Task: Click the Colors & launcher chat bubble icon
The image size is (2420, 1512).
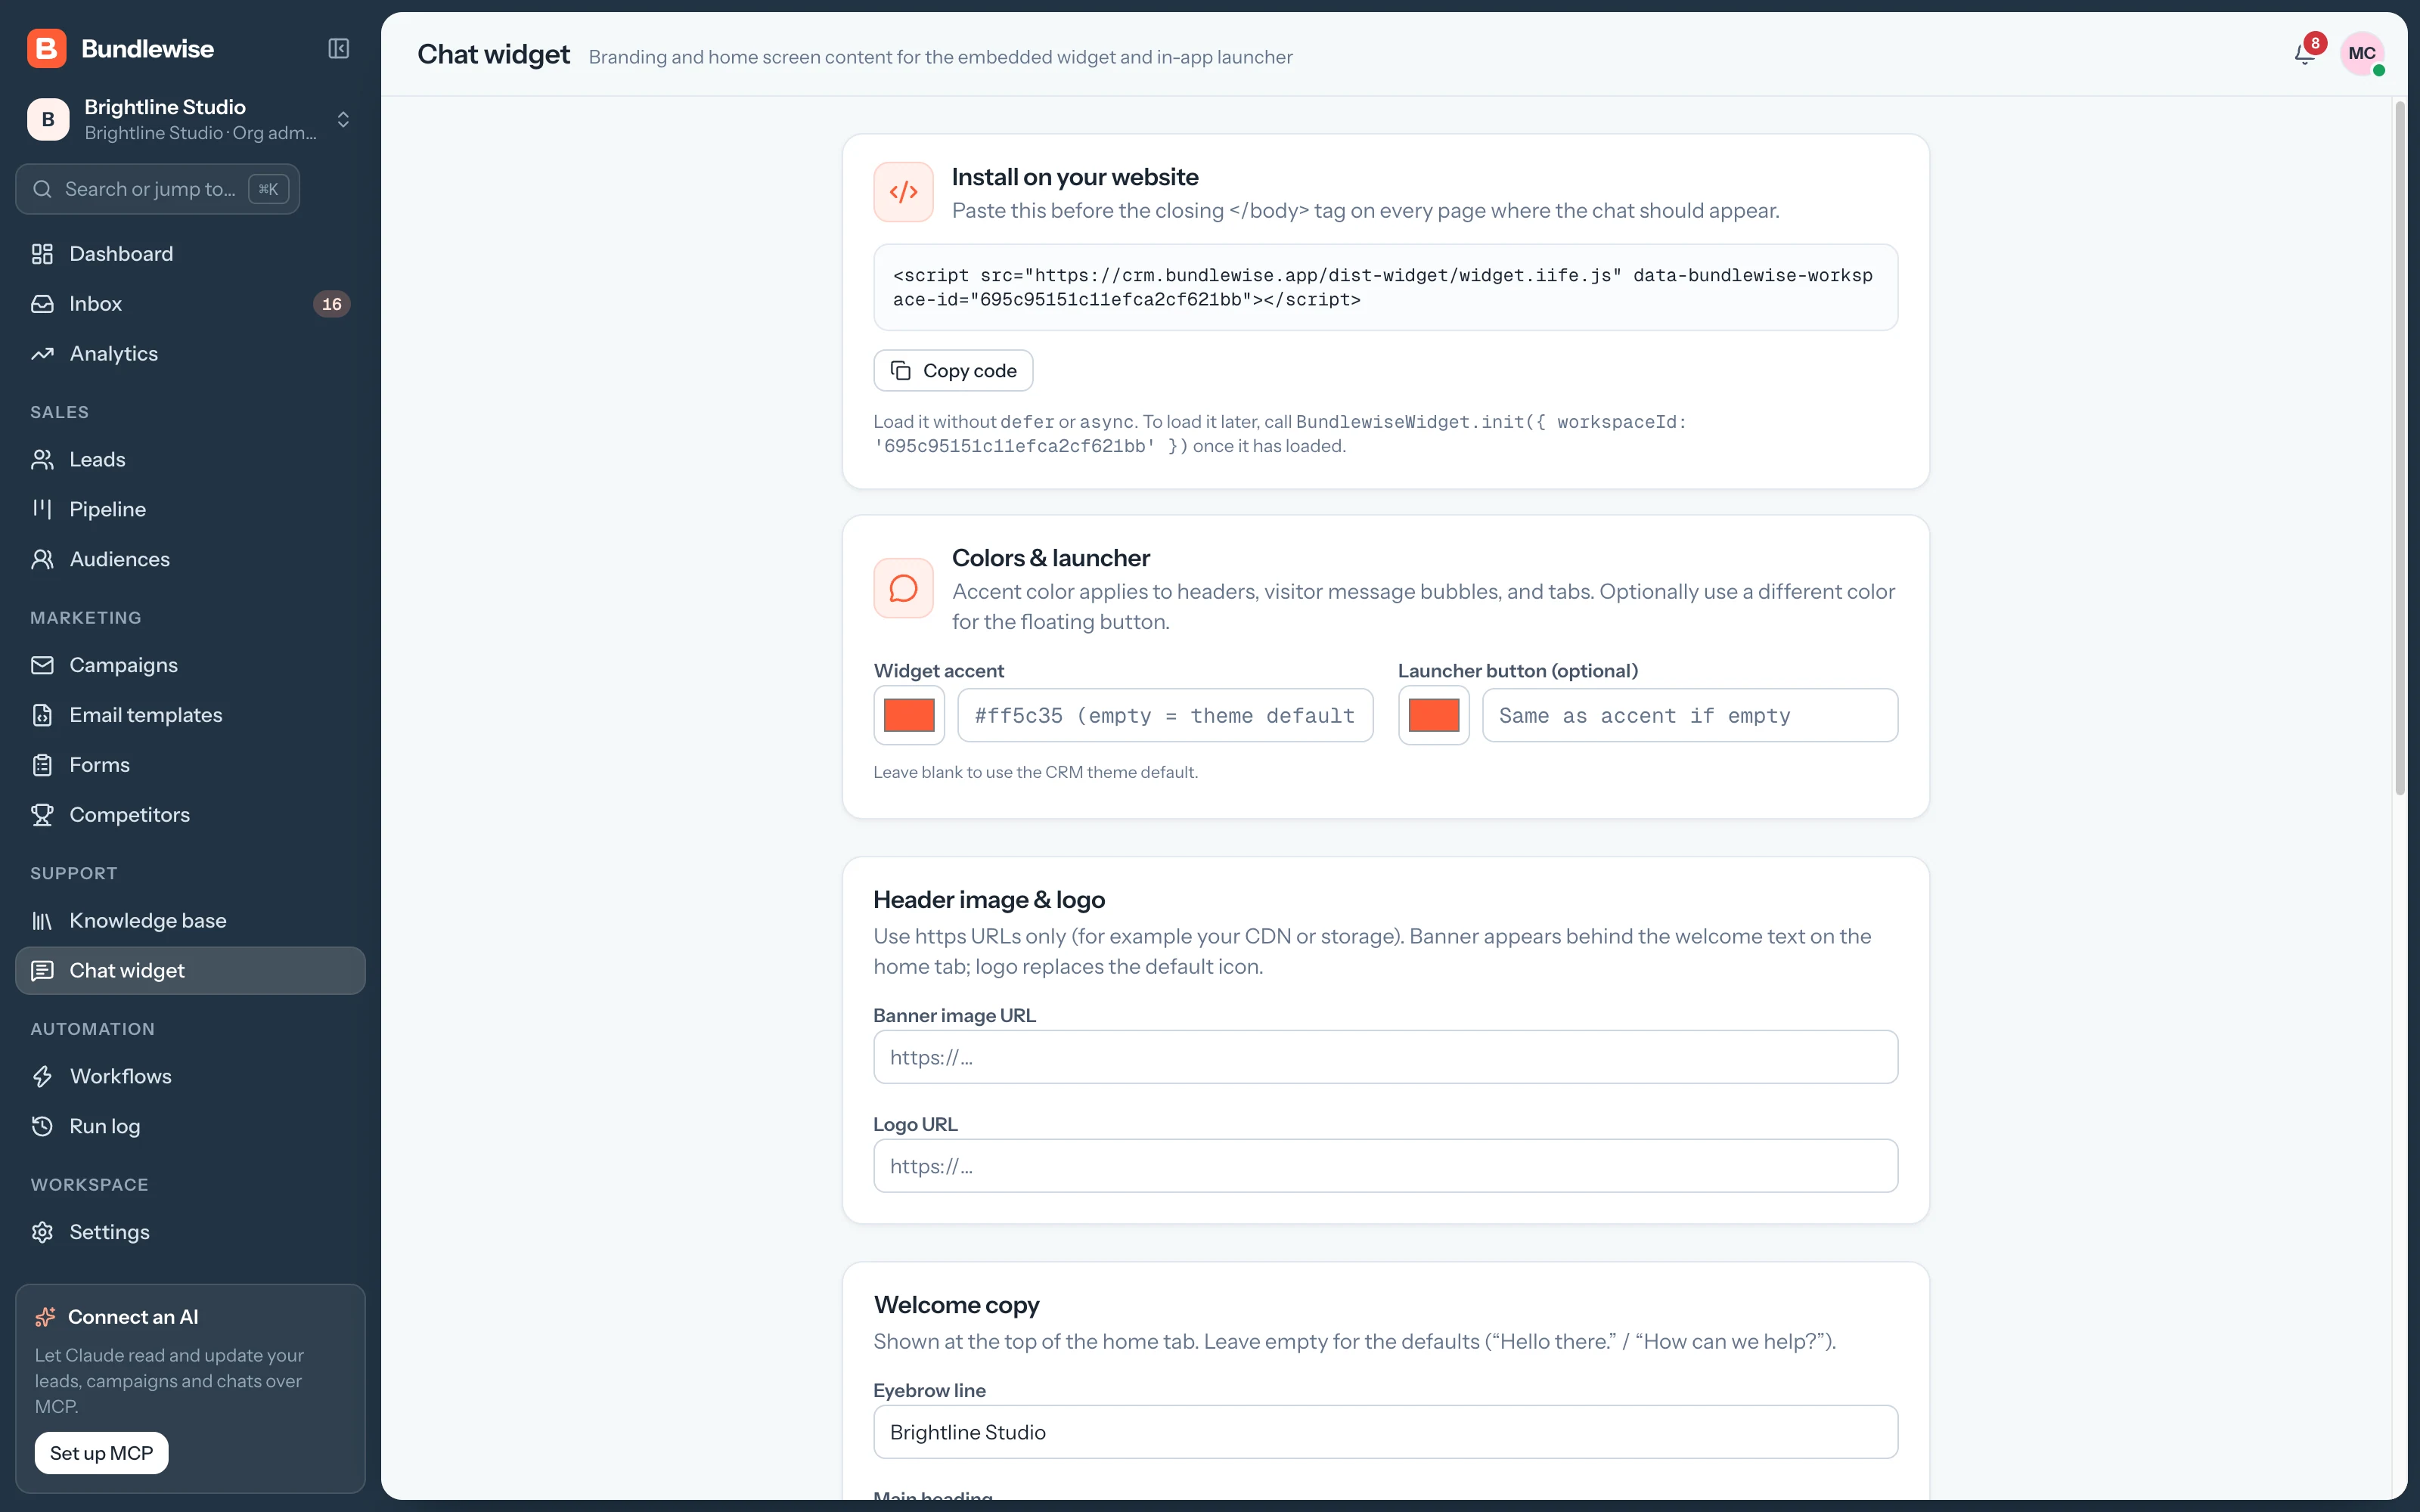Action: click(x=903, y=588)
